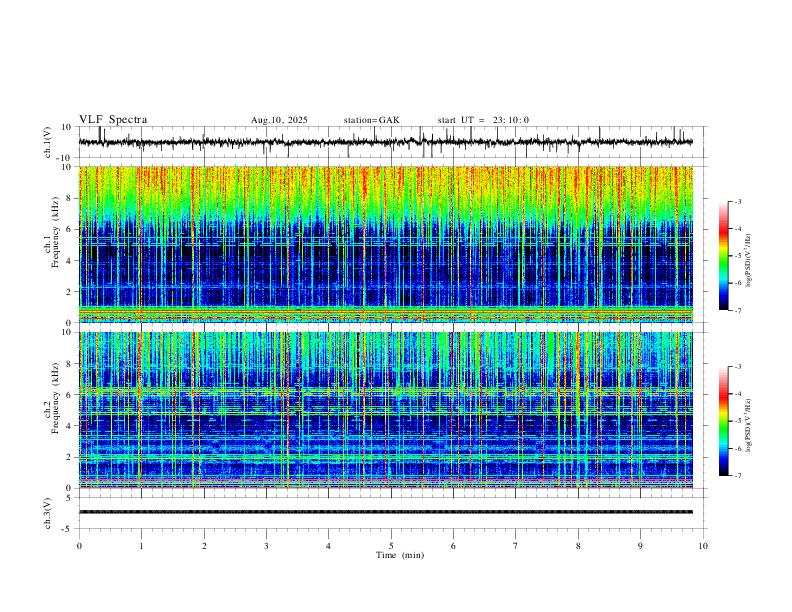
Task: Click the ch.3 flat voltage trace
Action: coord(385,512)
